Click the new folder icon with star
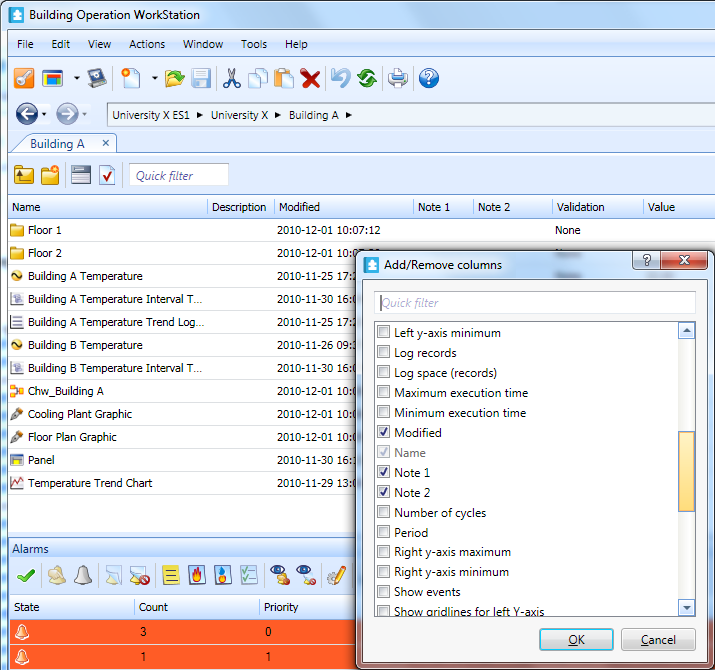 coord(50,175)
